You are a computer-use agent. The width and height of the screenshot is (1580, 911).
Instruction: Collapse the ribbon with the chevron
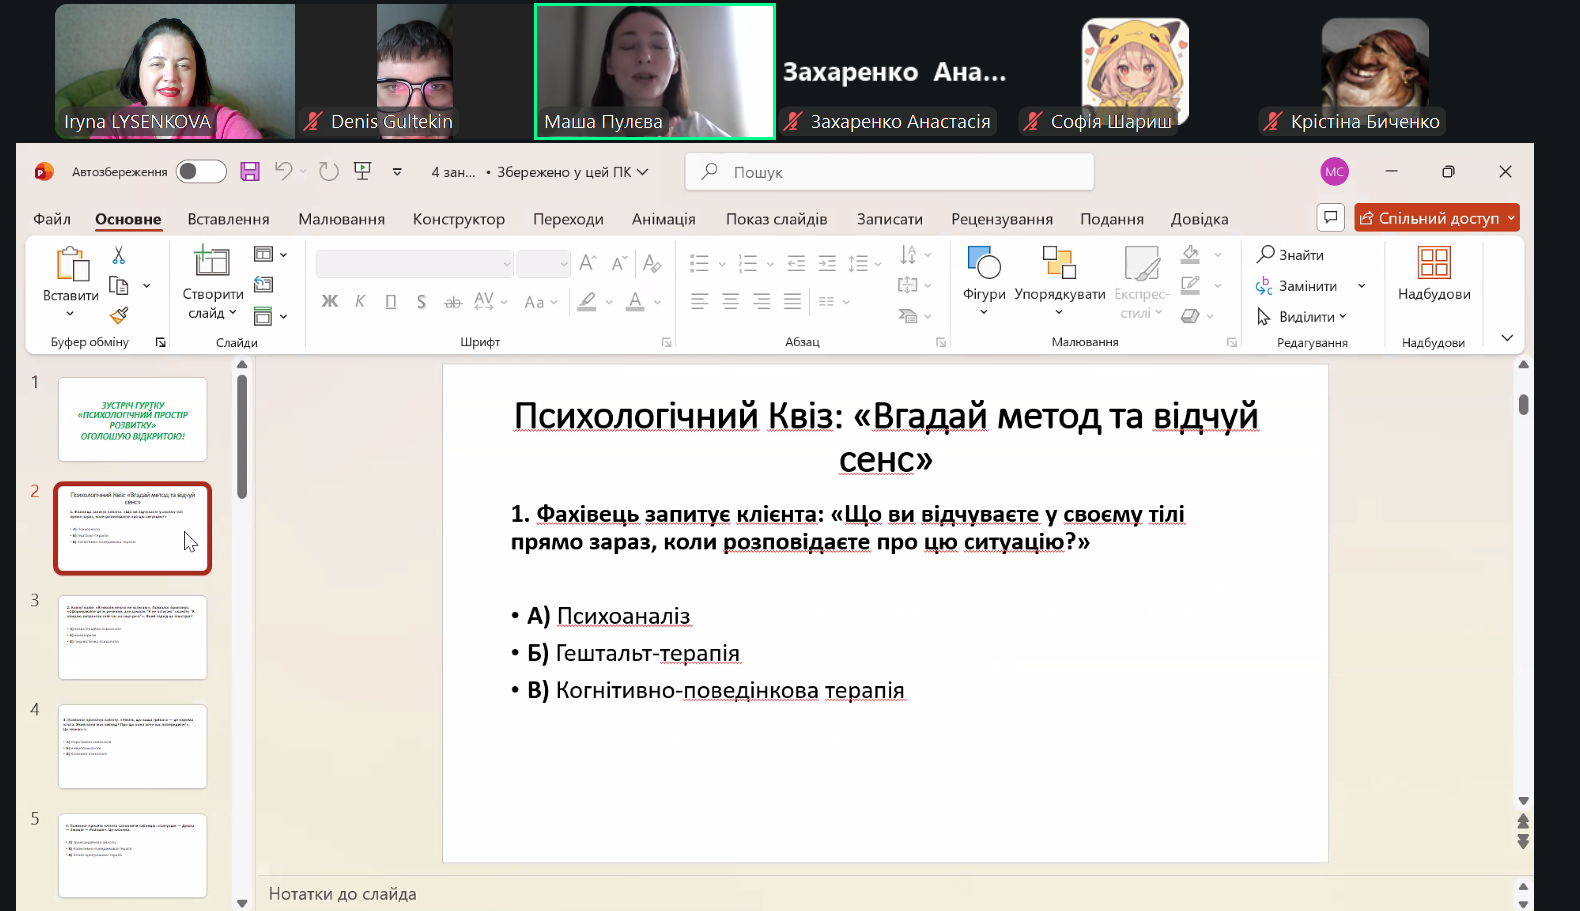pos(1507,338)
